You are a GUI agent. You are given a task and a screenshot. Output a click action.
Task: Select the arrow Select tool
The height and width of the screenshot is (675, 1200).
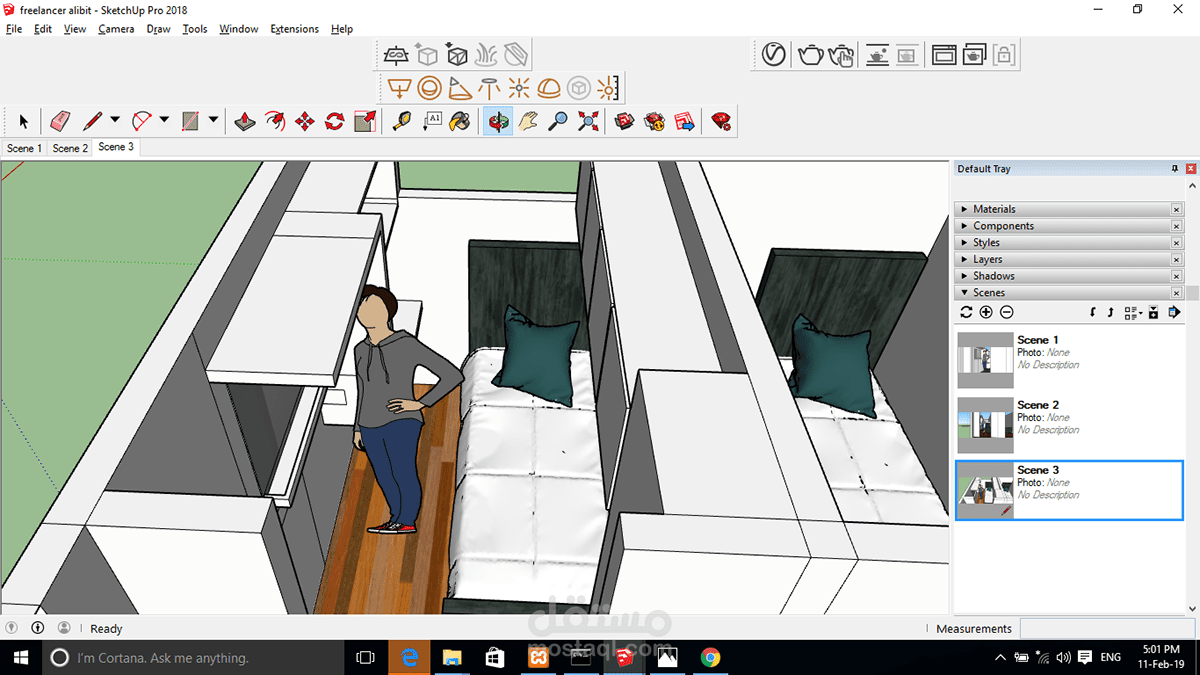click(24, 121)
